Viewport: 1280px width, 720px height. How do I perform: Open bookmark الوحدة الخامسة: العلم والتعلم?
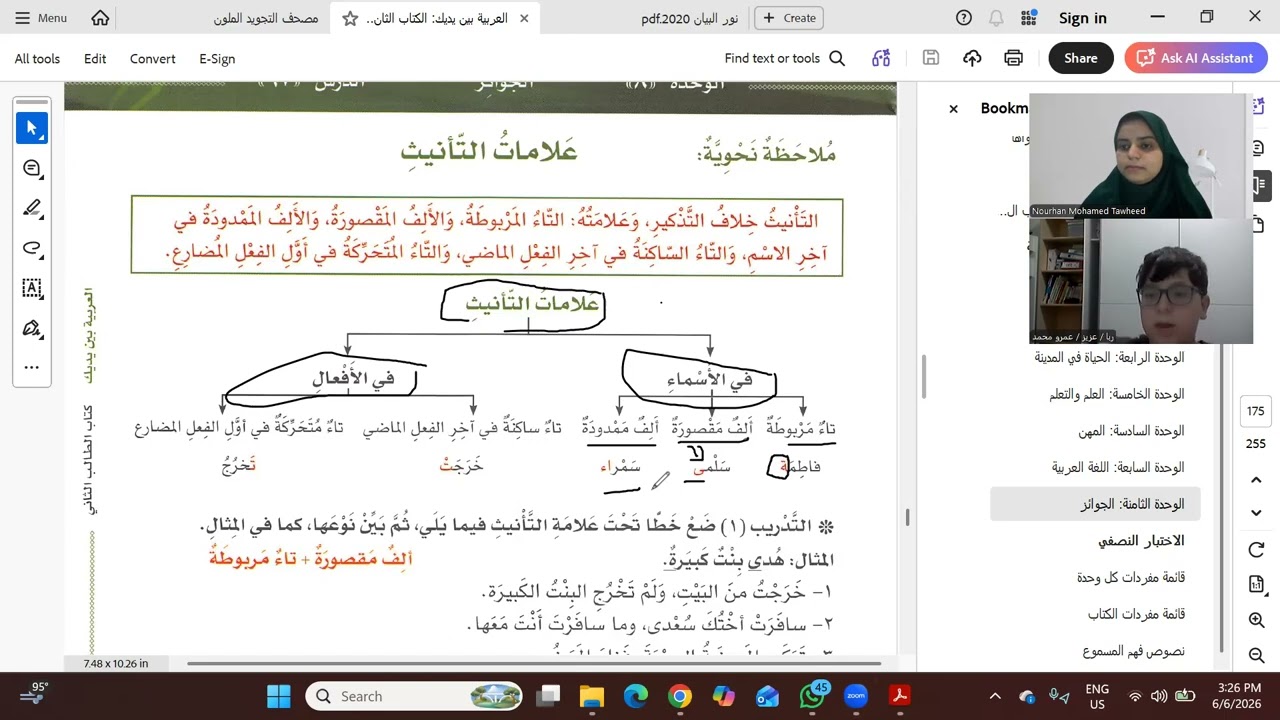click(x=1116, y=394)
